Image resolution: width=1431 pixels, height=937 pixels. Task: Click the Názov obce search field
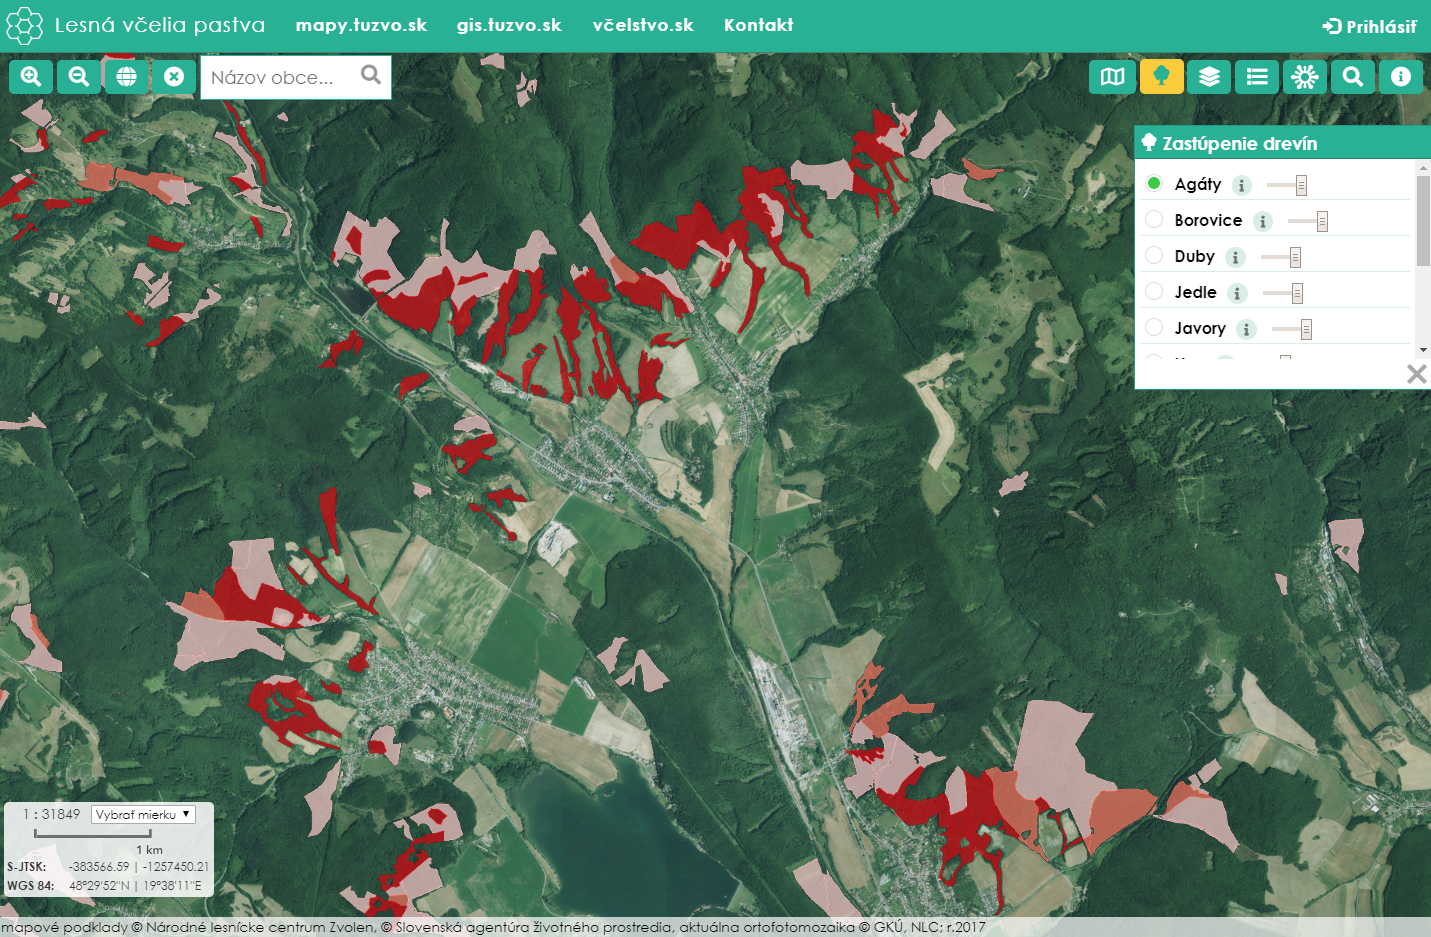280,77
